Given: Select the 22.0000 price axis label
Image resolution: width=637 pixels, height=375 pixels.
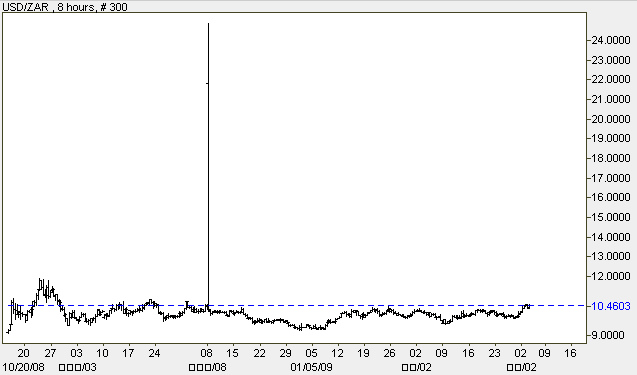Looking at the screenshot, I should [611, 79].
